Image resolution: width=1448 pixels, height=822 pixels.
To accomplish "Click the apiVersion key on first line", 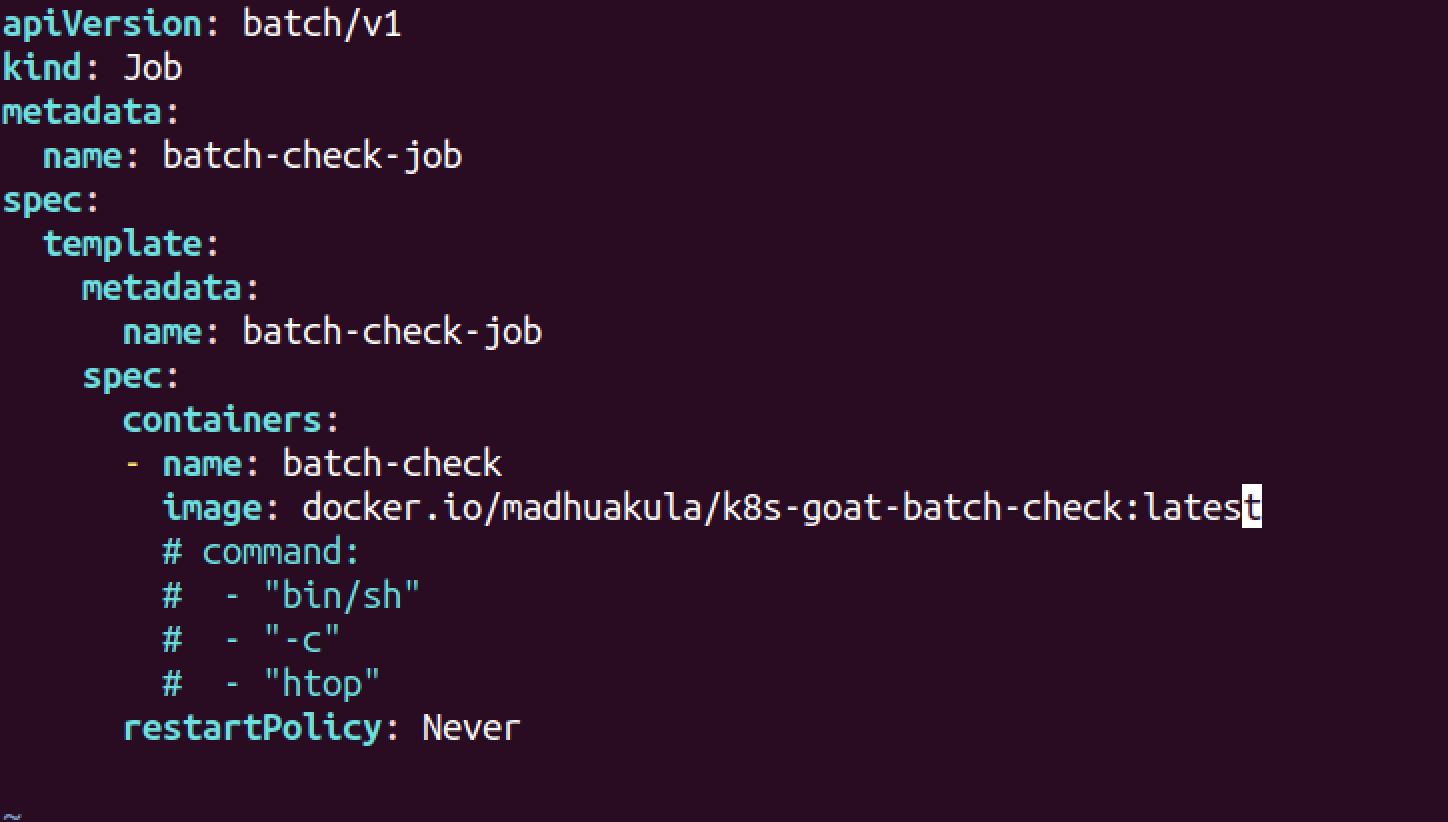I will [x=101, y=23].
